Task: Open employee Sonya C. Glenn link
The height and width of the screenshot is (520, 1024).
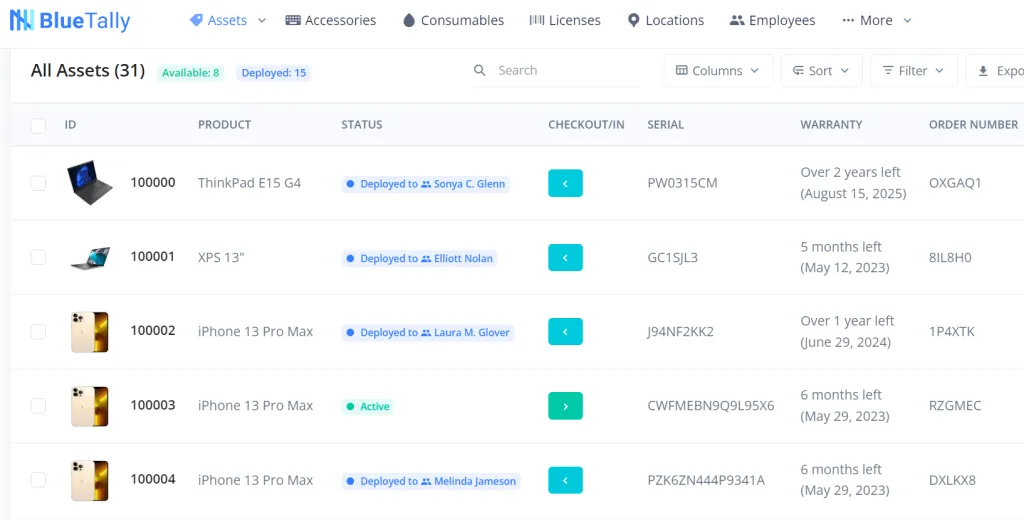Action: 470,184
